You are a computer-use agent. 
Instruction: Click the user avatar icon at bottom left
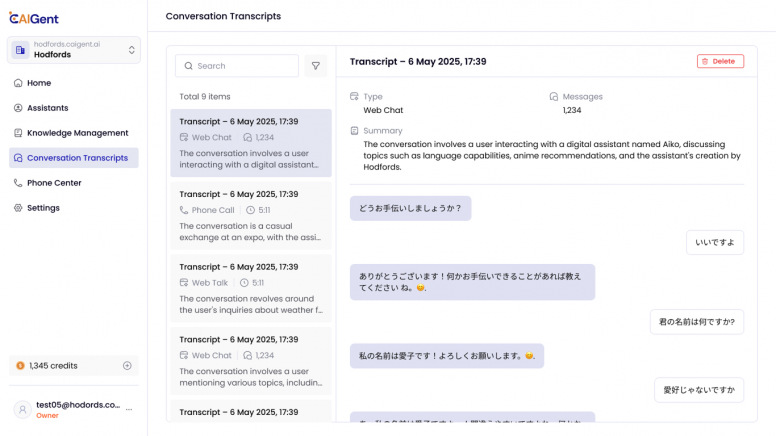click(21, 410)
